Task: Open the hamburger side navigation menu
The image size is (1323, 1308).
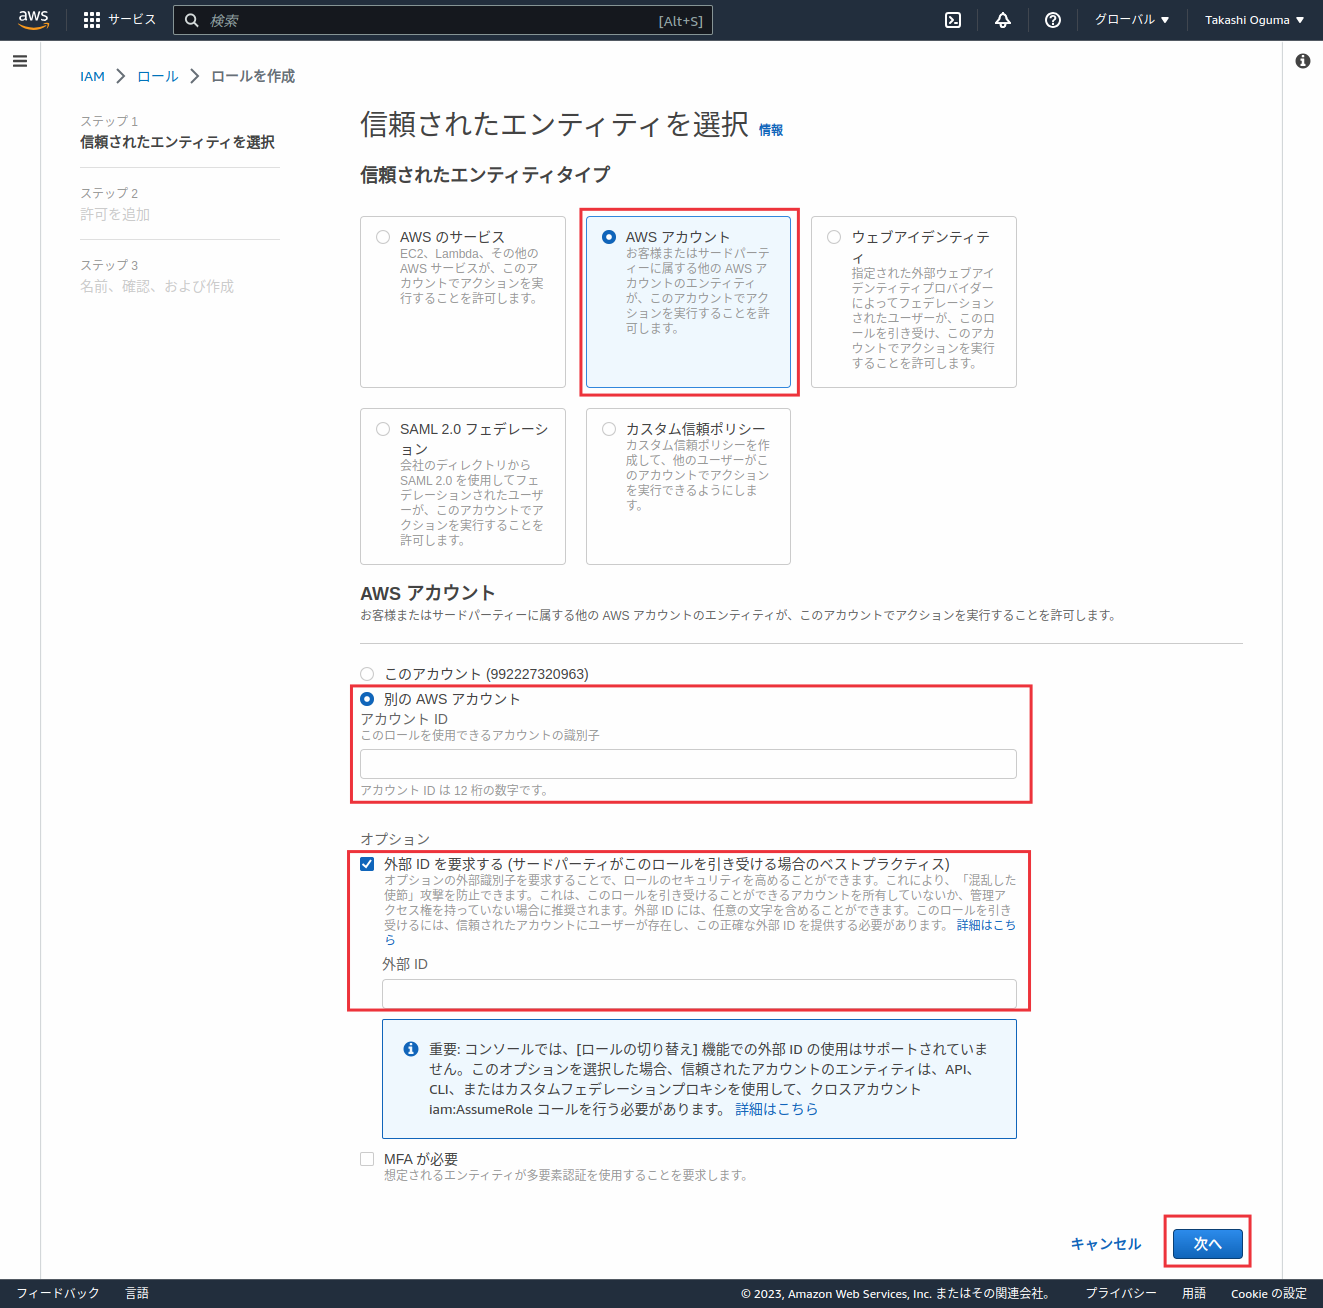Action: tap(20, 61)
